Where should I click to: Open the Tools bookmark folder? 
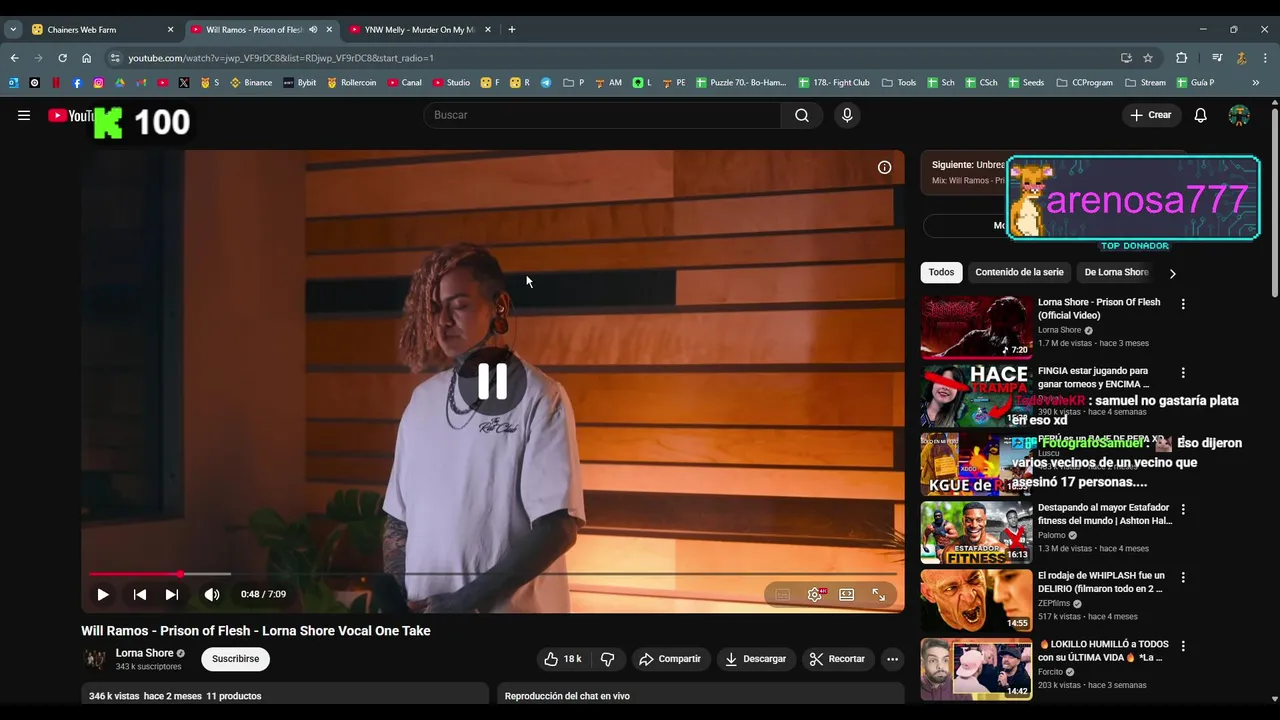pos(899,83)
